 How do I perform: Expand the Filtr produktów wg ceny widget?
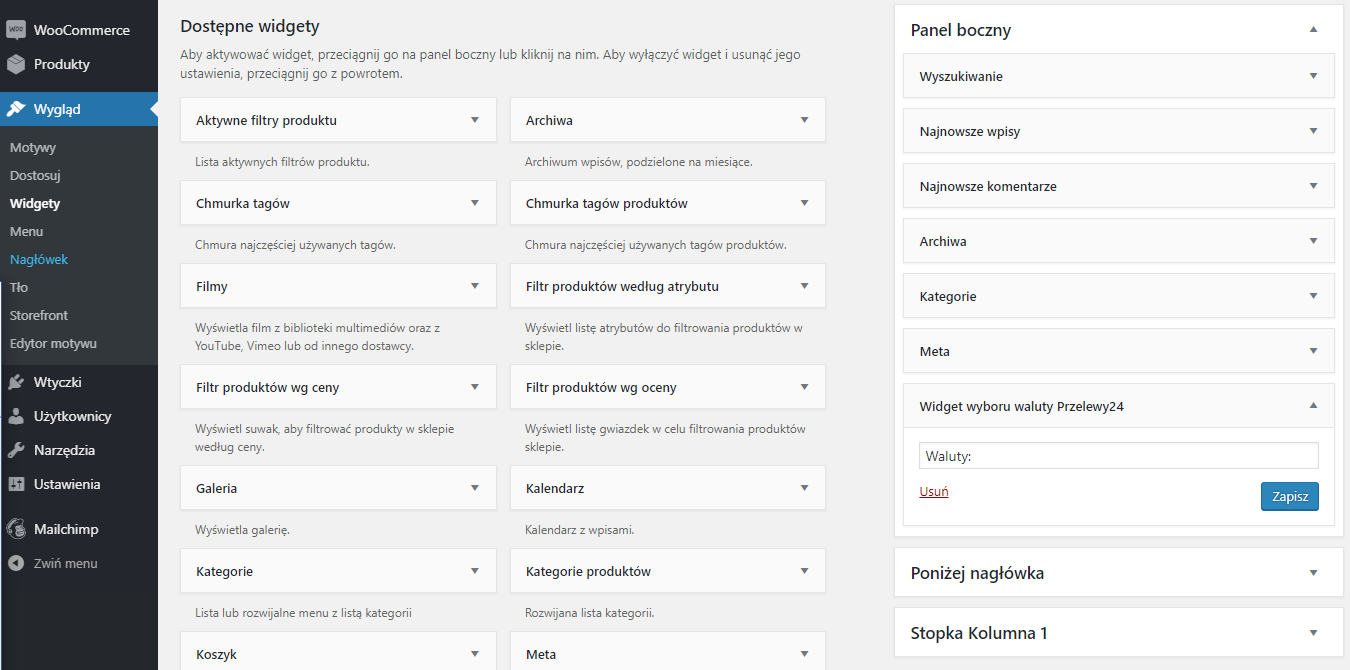(x=475, y=387)
